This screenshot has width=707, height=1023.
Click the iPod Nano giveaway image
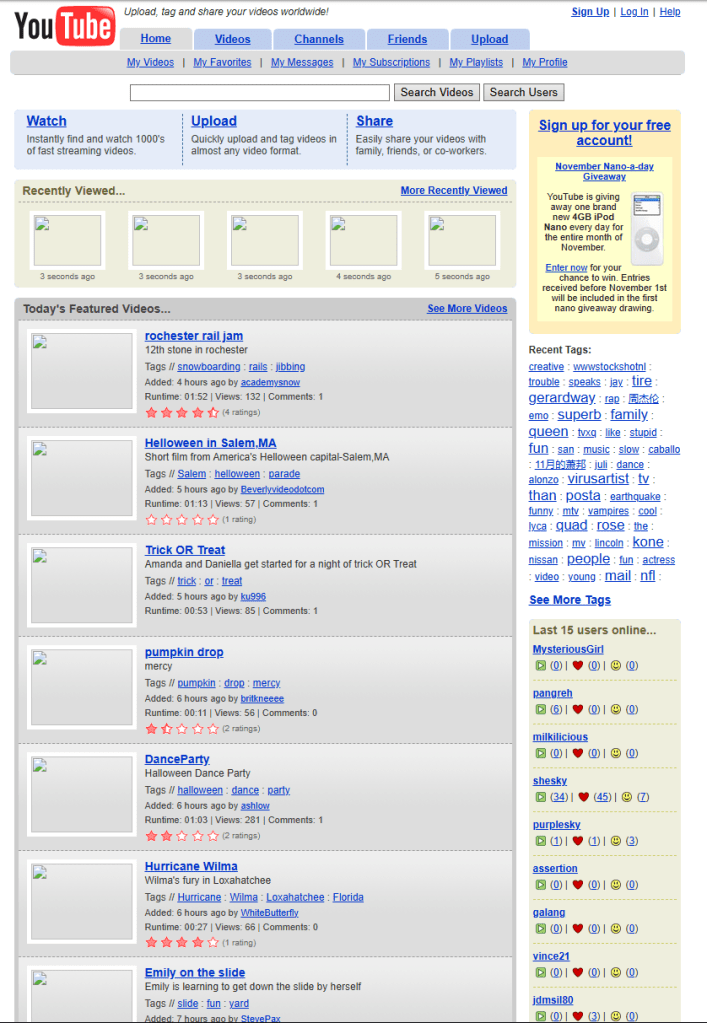[646, 220]
